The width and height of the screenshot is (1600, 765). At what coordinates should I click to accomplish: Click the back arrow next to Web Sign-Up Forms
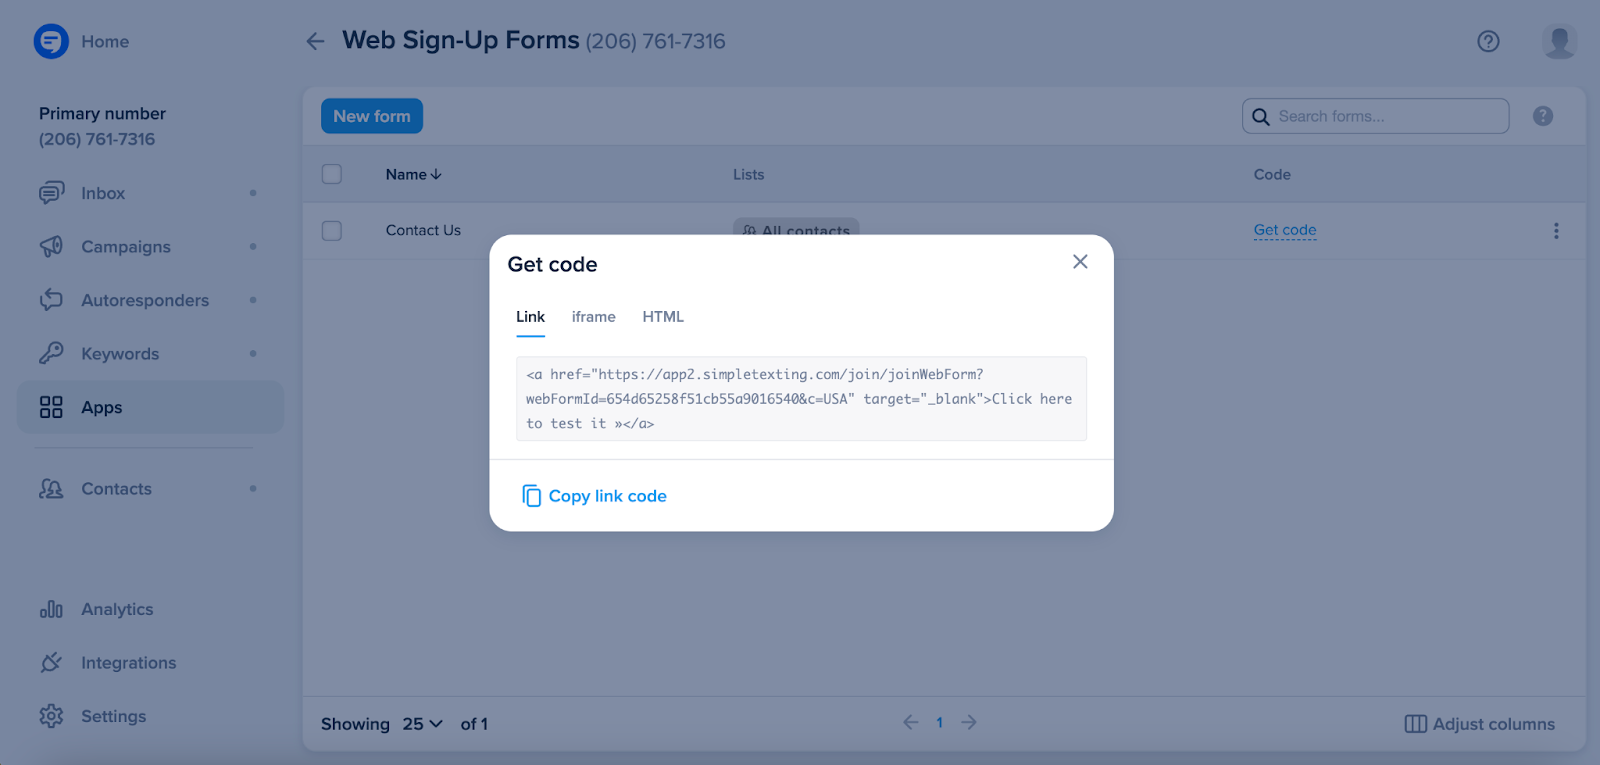pyautogui.click(x=315, y=41)
